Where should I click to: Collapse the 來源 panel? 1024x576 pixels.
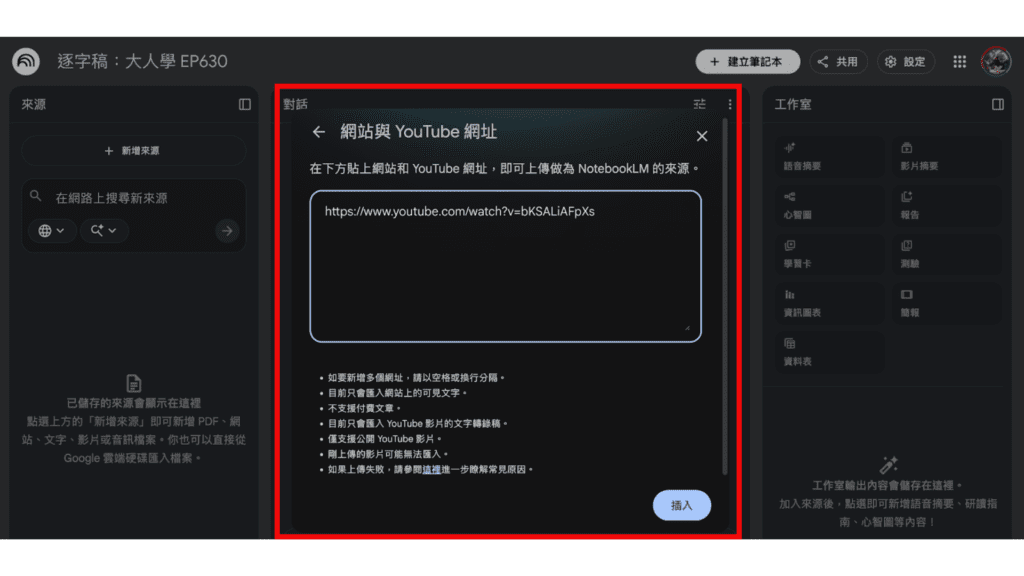click(x=245, y=104)
